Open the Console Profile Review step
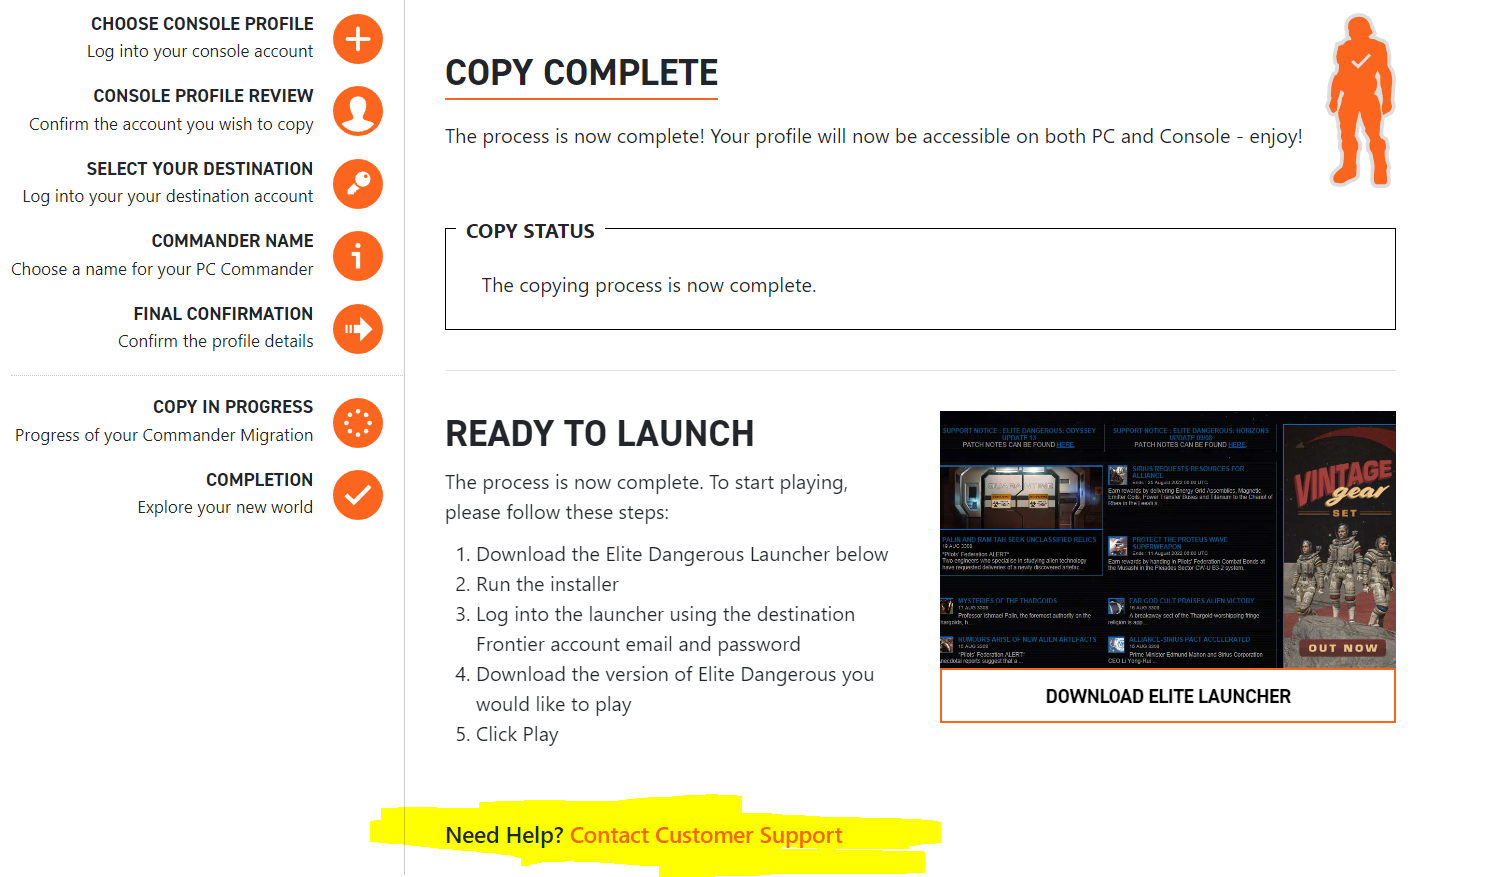This screenshot has width=1498, height=877. pos(203,96)
